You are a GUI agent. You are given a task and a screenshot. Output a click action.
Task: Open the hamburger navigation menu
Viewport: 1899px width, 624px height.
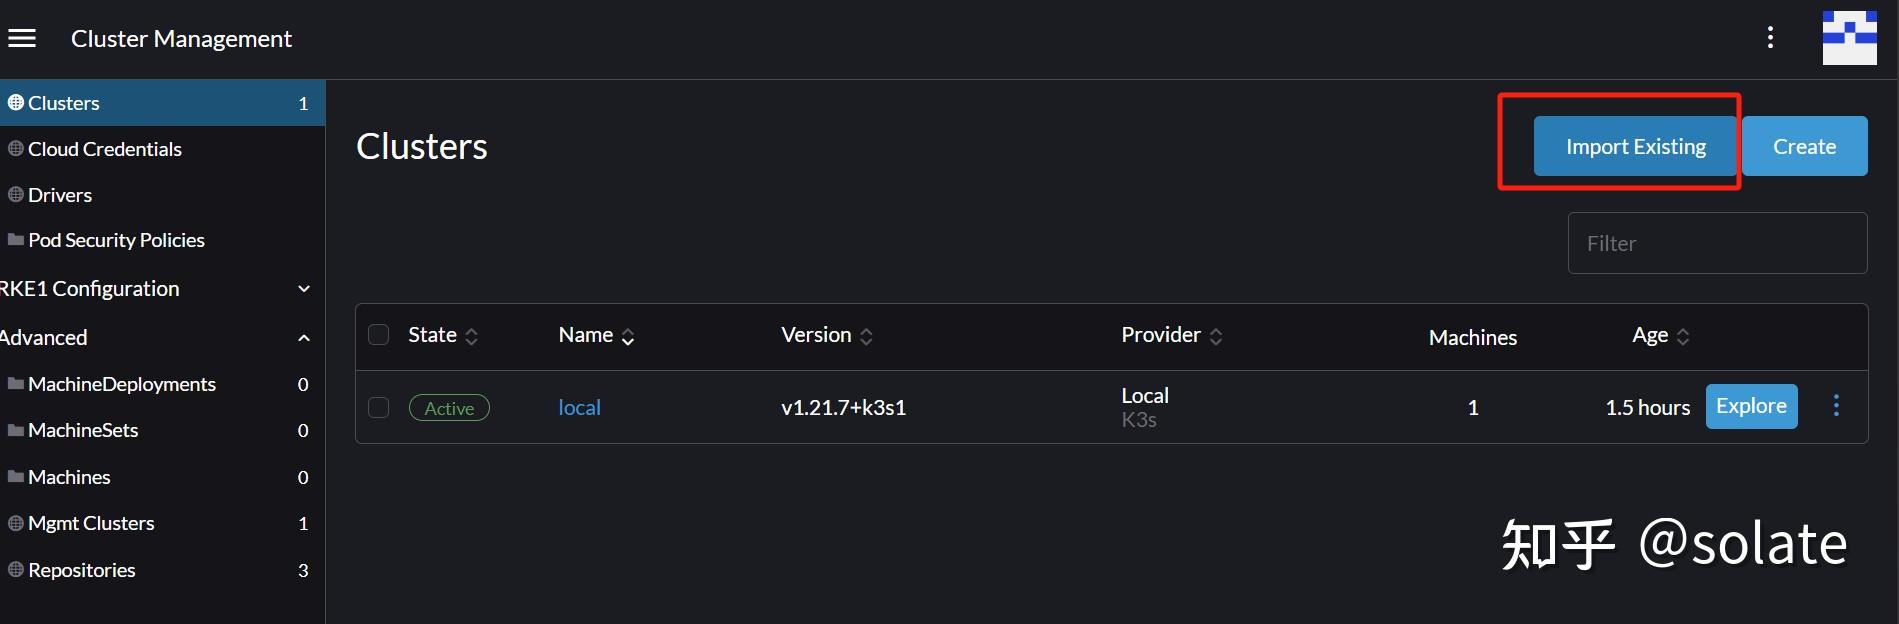click(x=22, y=38)
